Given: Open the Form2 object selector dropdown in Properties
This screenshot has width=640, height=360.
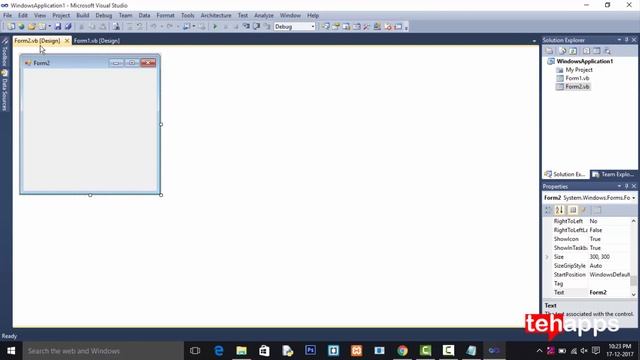Looking at the screenshot, I should pyautogui.click(x=633, y=198).
